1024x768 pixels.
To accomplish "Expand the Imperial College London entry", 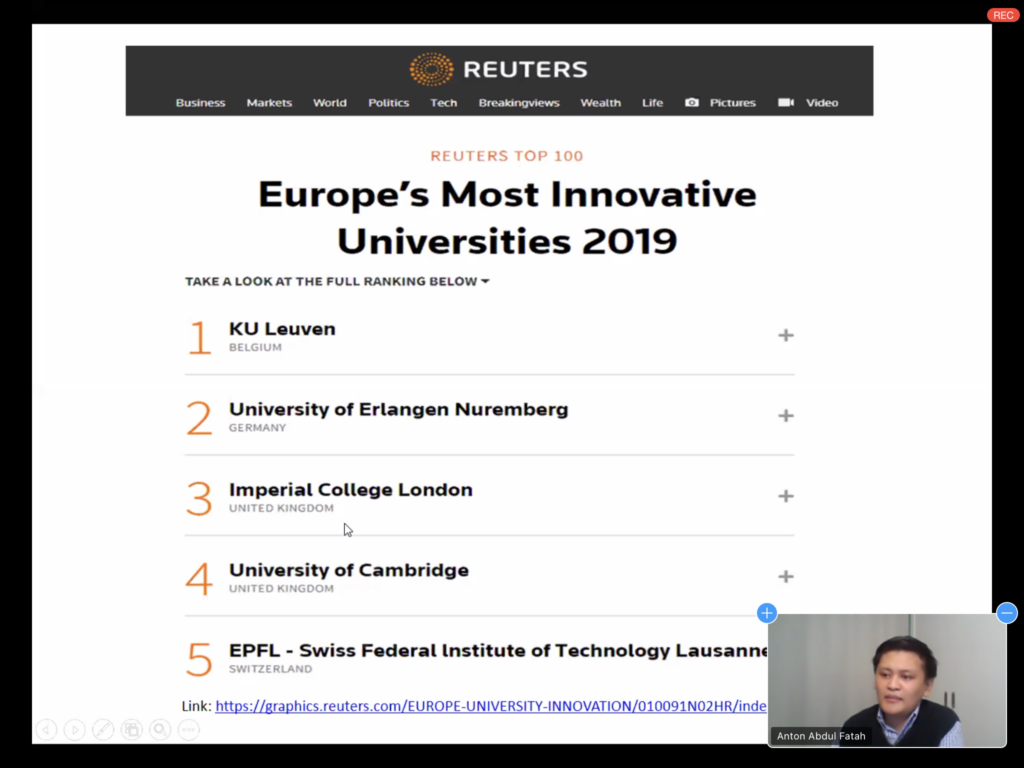I will tap(786, 496).
